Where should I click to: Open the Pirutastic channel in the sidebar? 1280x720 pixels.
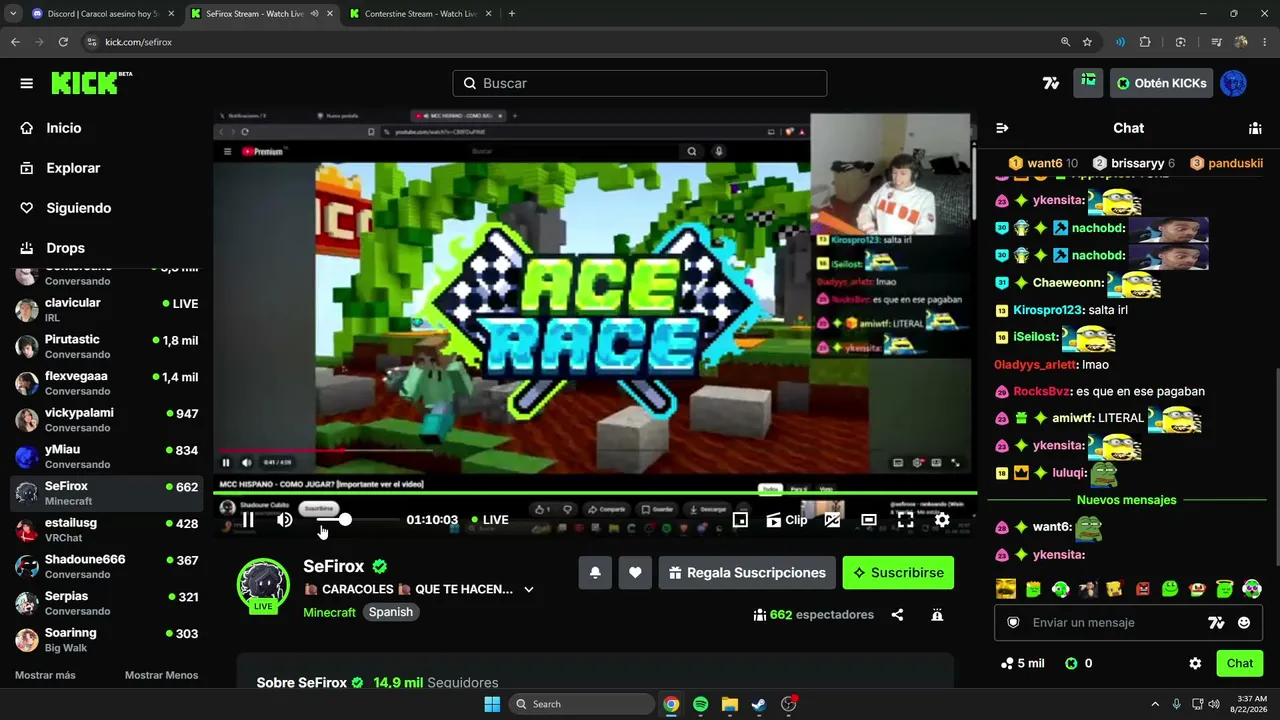click(x=105, y=347)
